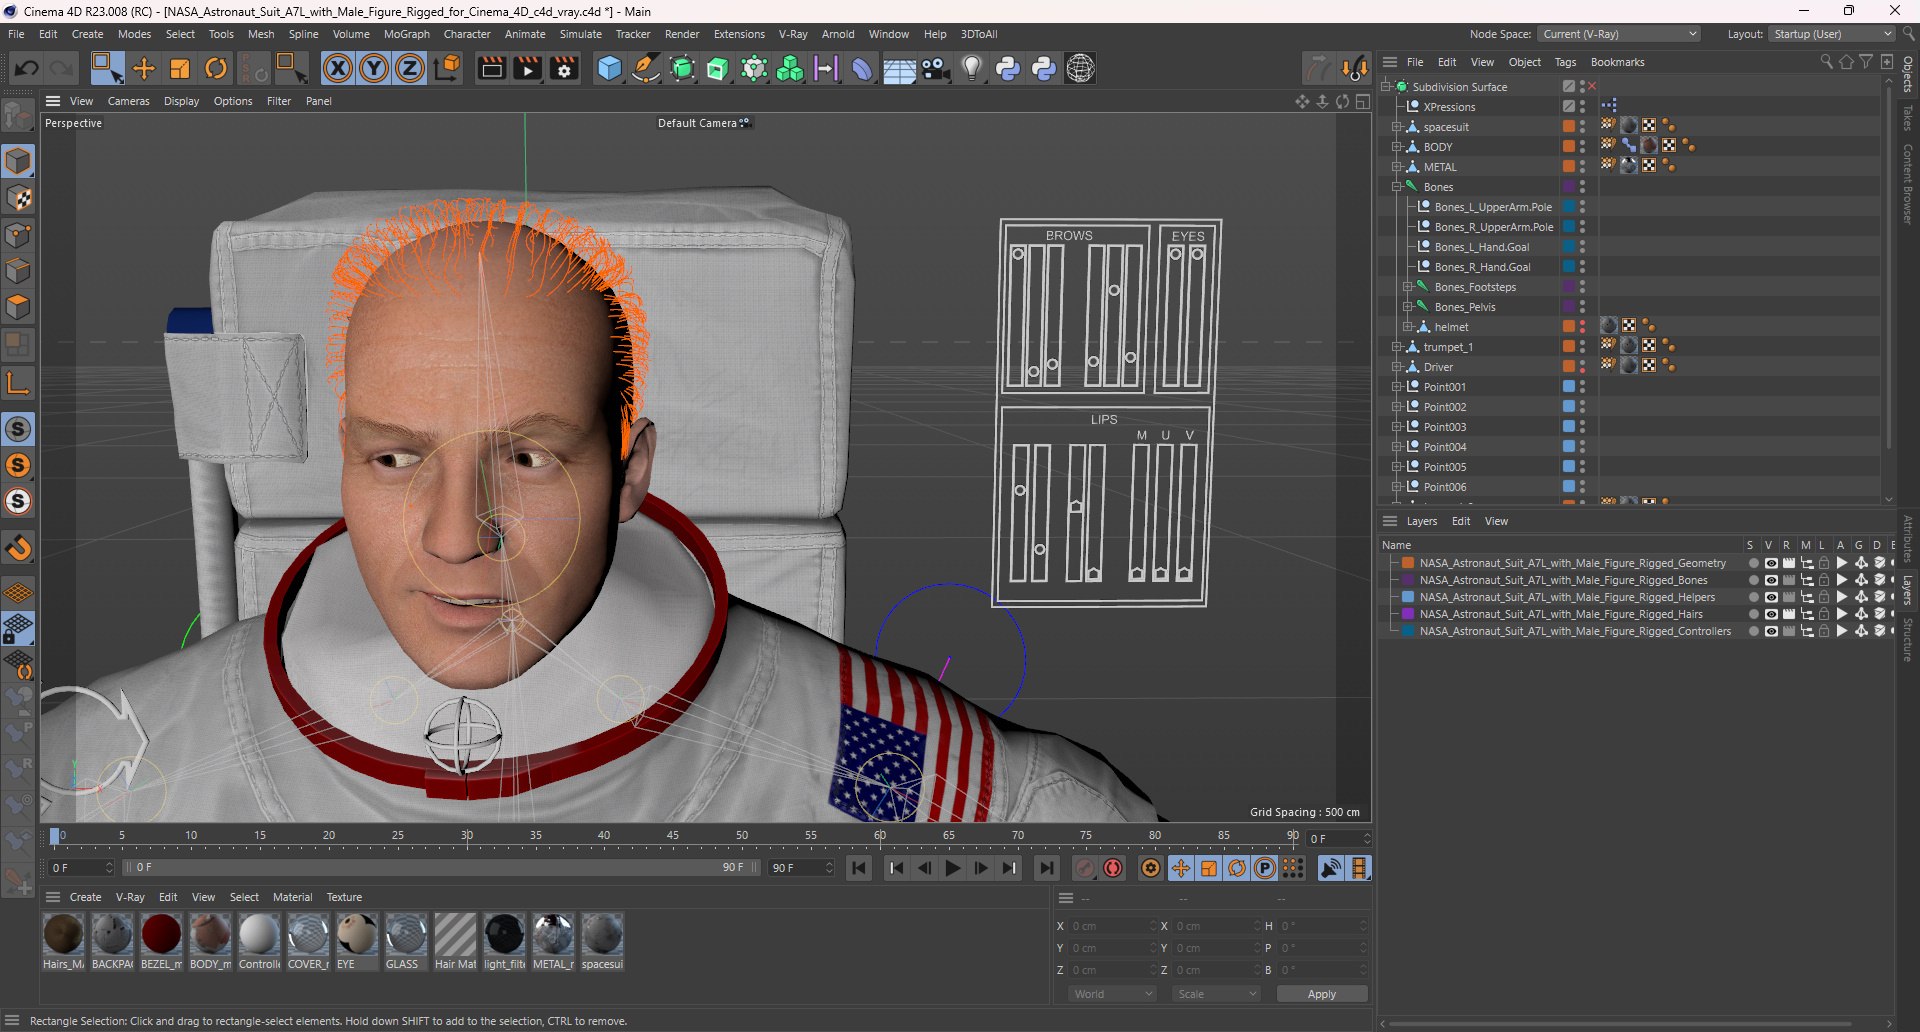The height and width of the screenshot is (1032, 1920).
Task: Open material manager Create menu
Action: pyautogui.click(x=85, y=897)
